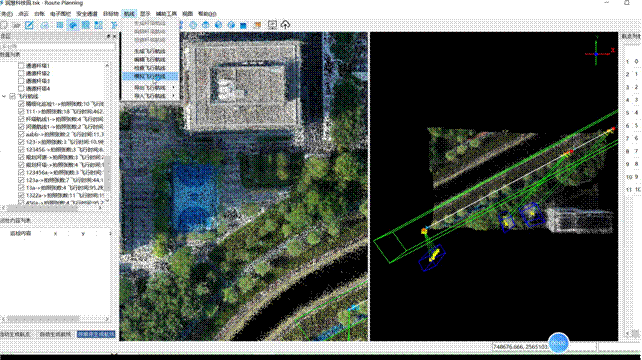Click the pencil edit icon in the toolbar
Screen dimensions: 642x360
pyautogui.click(x=29, y=25)
